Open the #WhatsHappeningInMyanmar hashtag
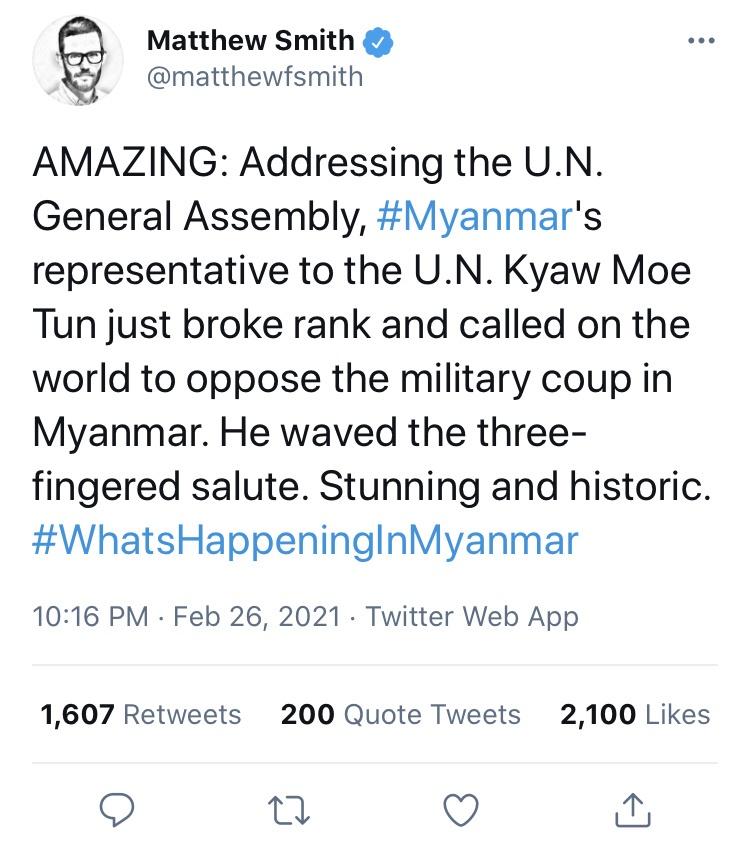 [x=306, y=540]
